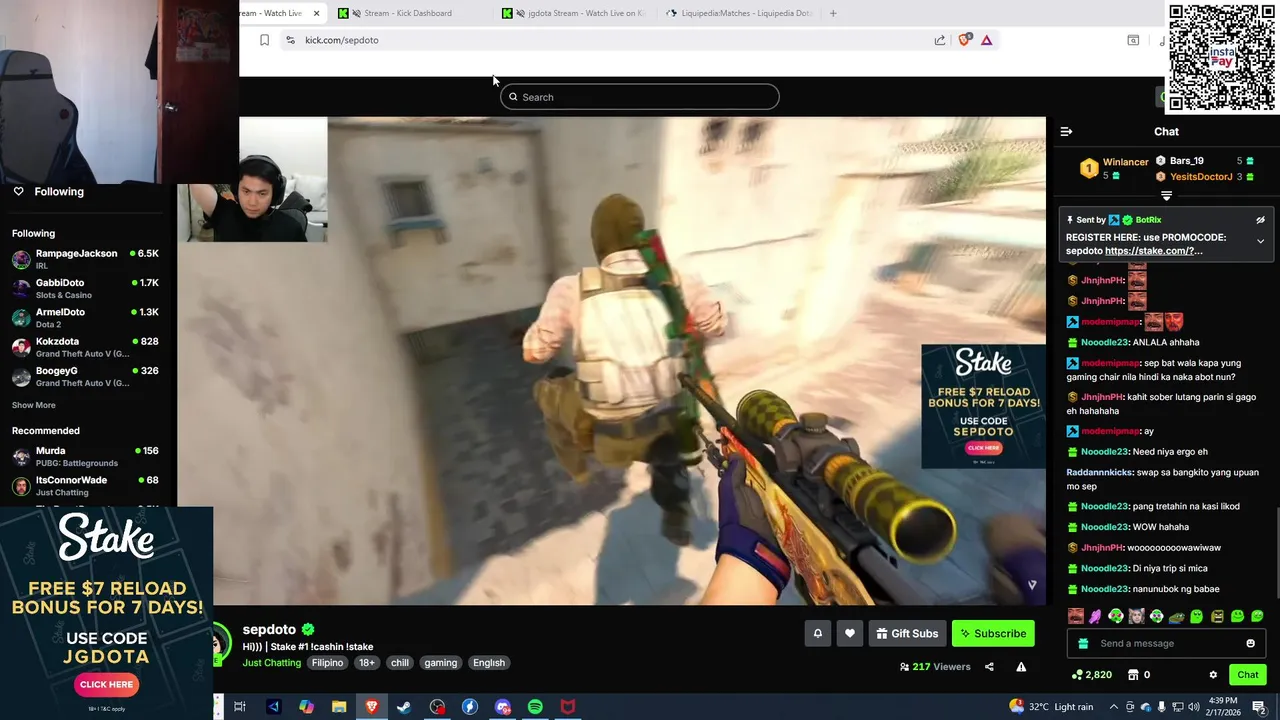This screenshot has width=1280, height=720.
Task: Open a new browser tab
Action: click(x=833, y=13)
